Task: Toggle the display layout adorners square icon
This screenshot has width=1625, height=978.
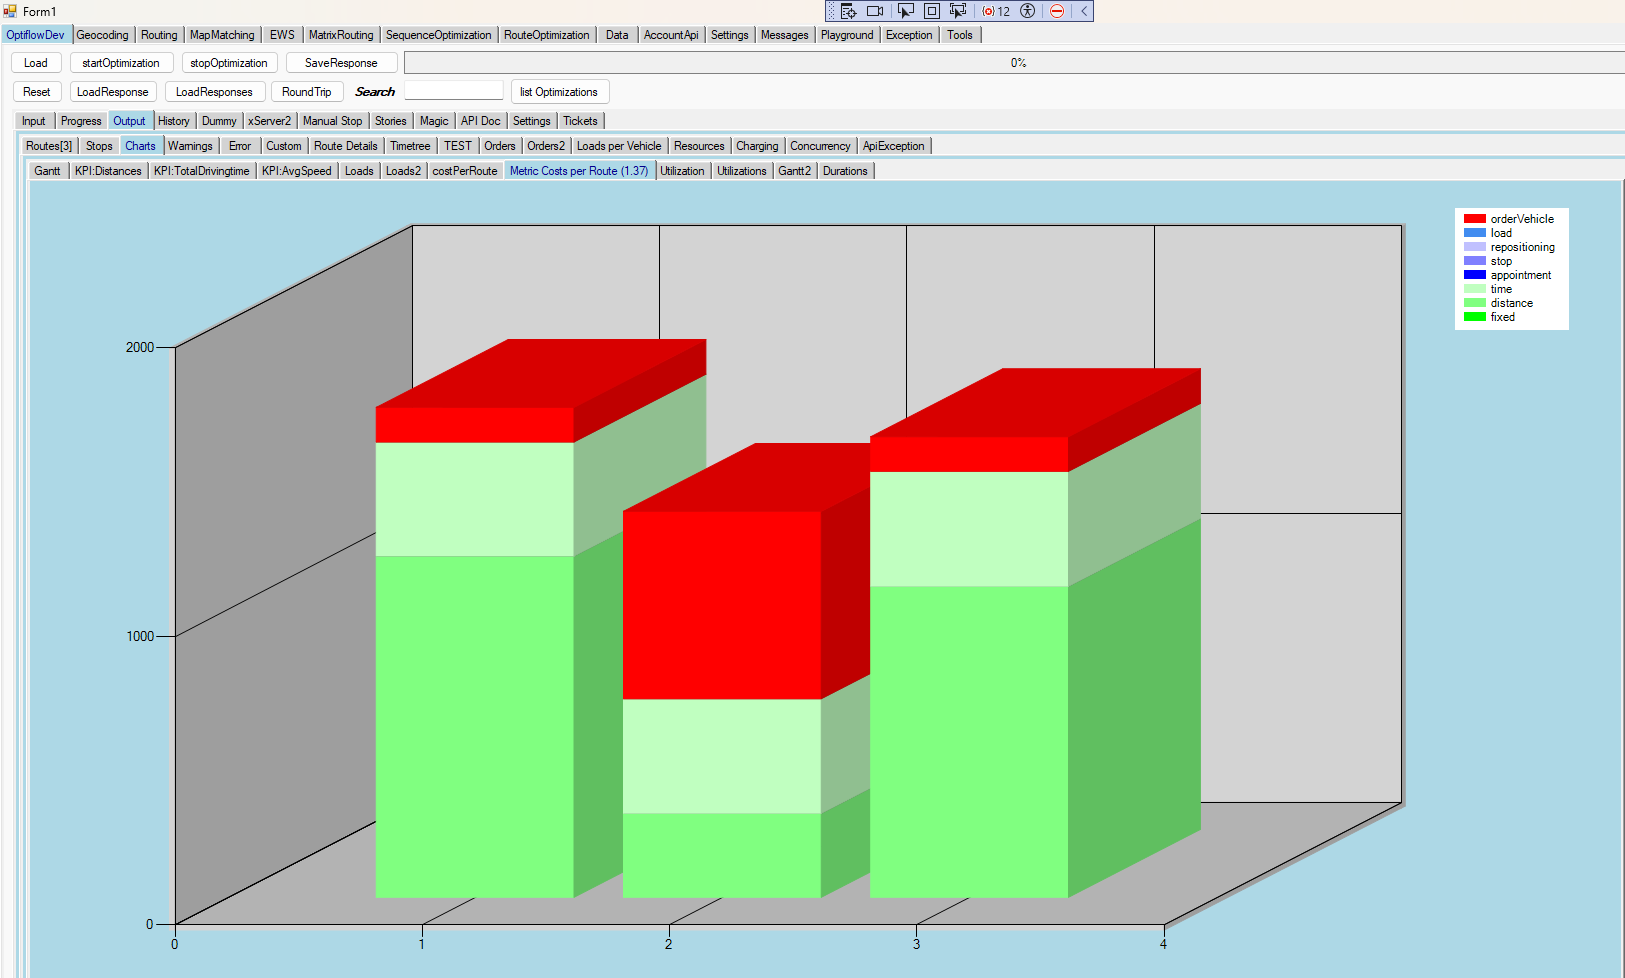Action: tap(931, 11)
